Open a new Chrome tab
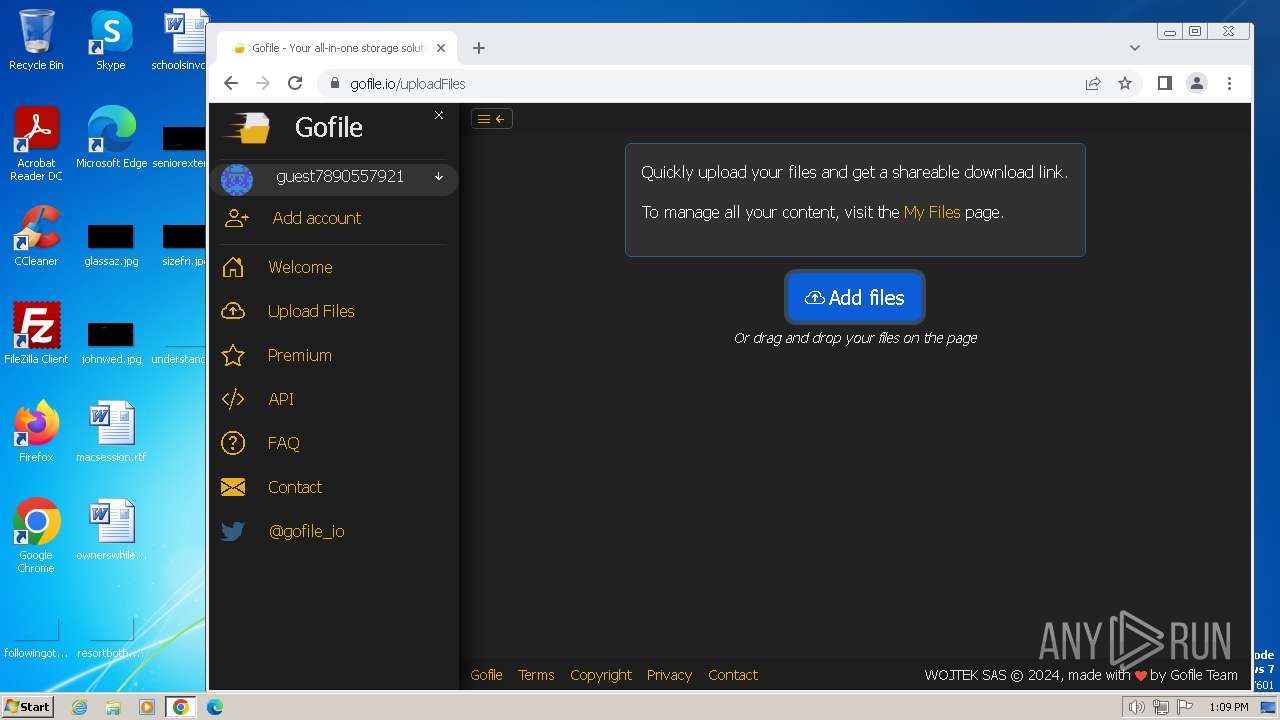The width and height of the screenshot is (1280, 720). 479,48
